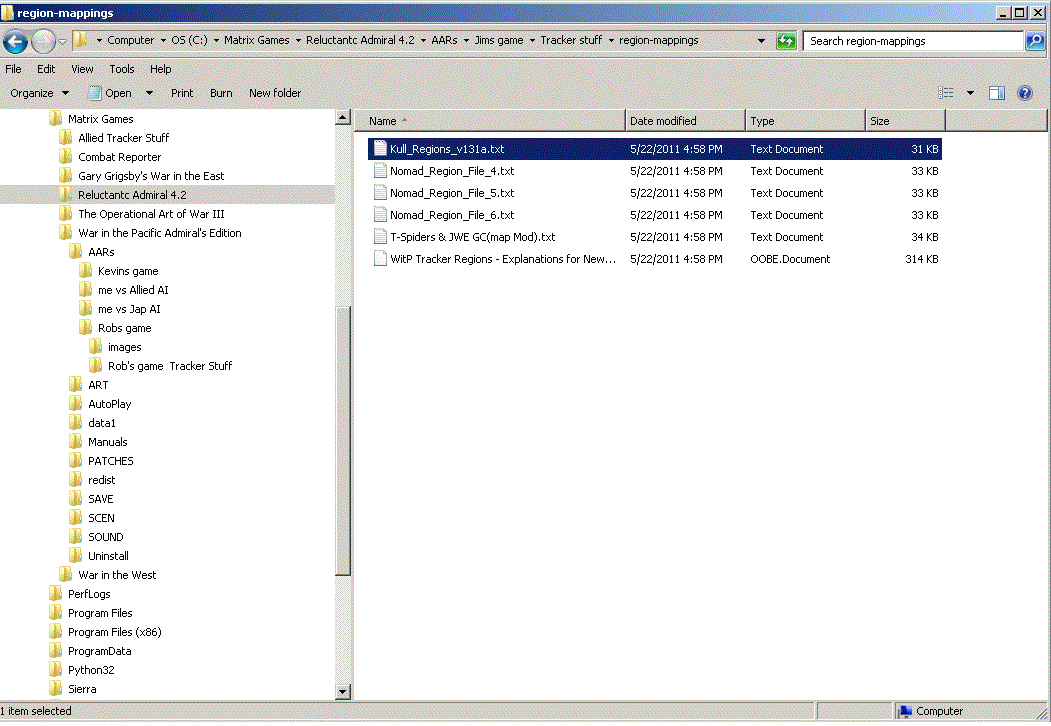
Task: Sort by the Size column header
Action: (x=905, y=121)
